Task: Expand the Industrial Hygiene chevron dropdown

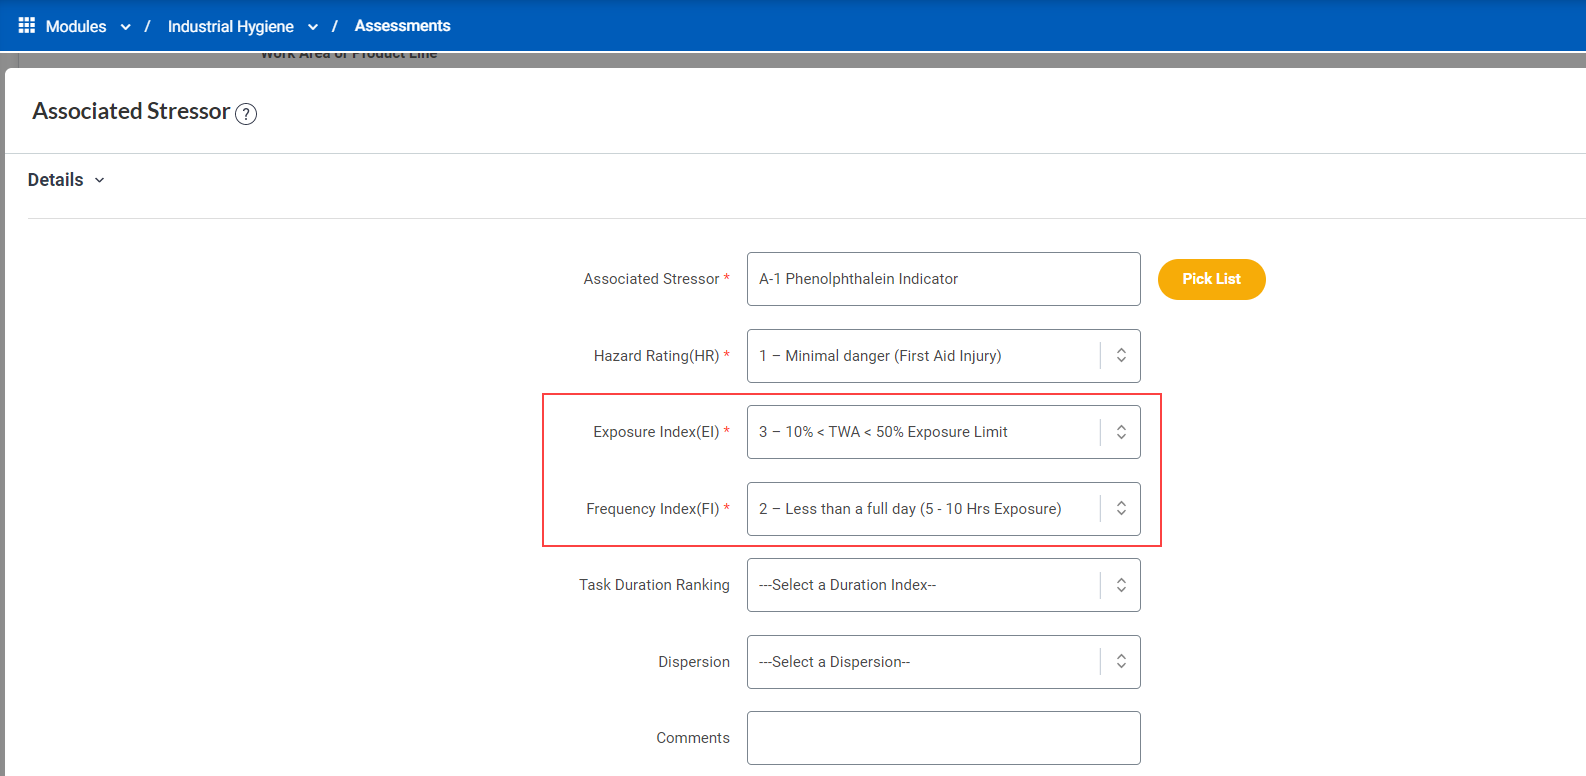Action: click(x=313, y=27)
